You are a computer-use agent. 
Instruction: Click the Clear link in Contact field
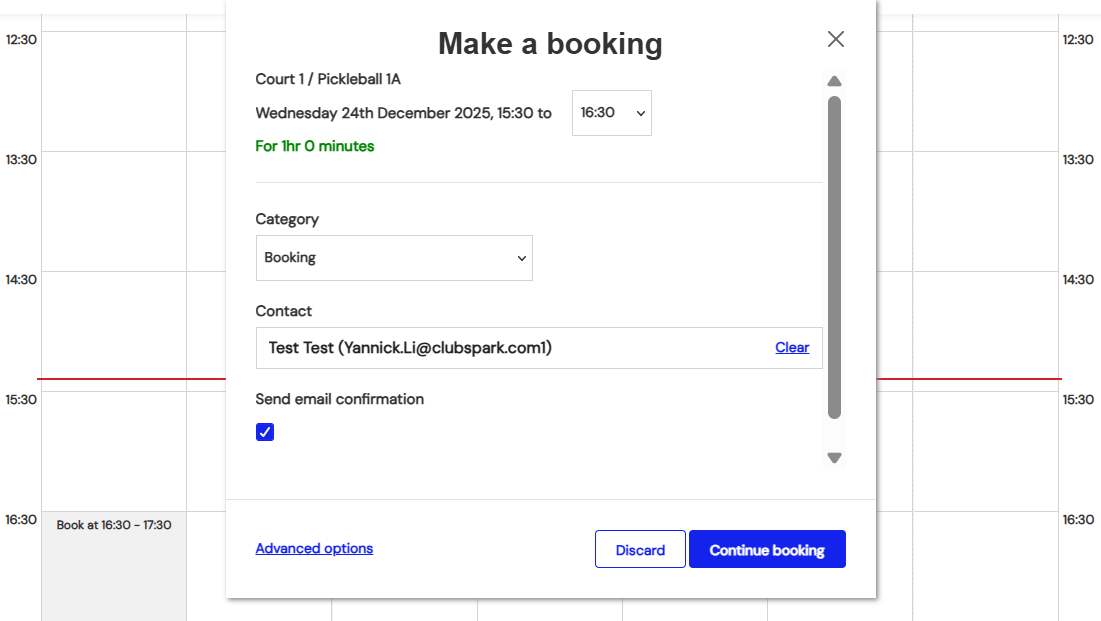click(x=792, y=348)
